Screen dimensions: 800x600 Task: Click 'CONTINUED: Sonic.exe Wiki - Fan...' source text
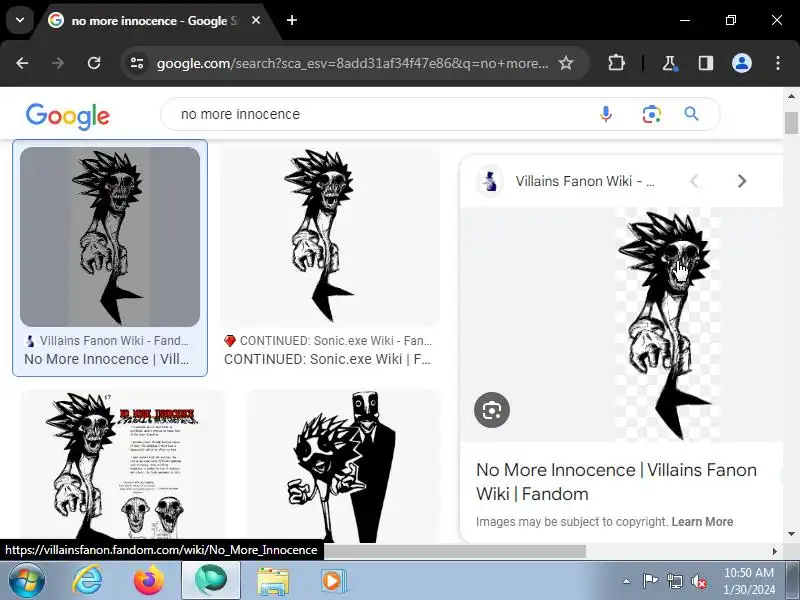tap(336, 341)
